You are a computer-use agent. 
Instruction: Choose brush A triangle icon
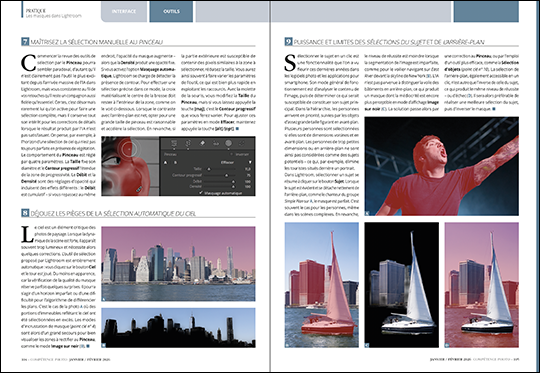pos(165,162)
